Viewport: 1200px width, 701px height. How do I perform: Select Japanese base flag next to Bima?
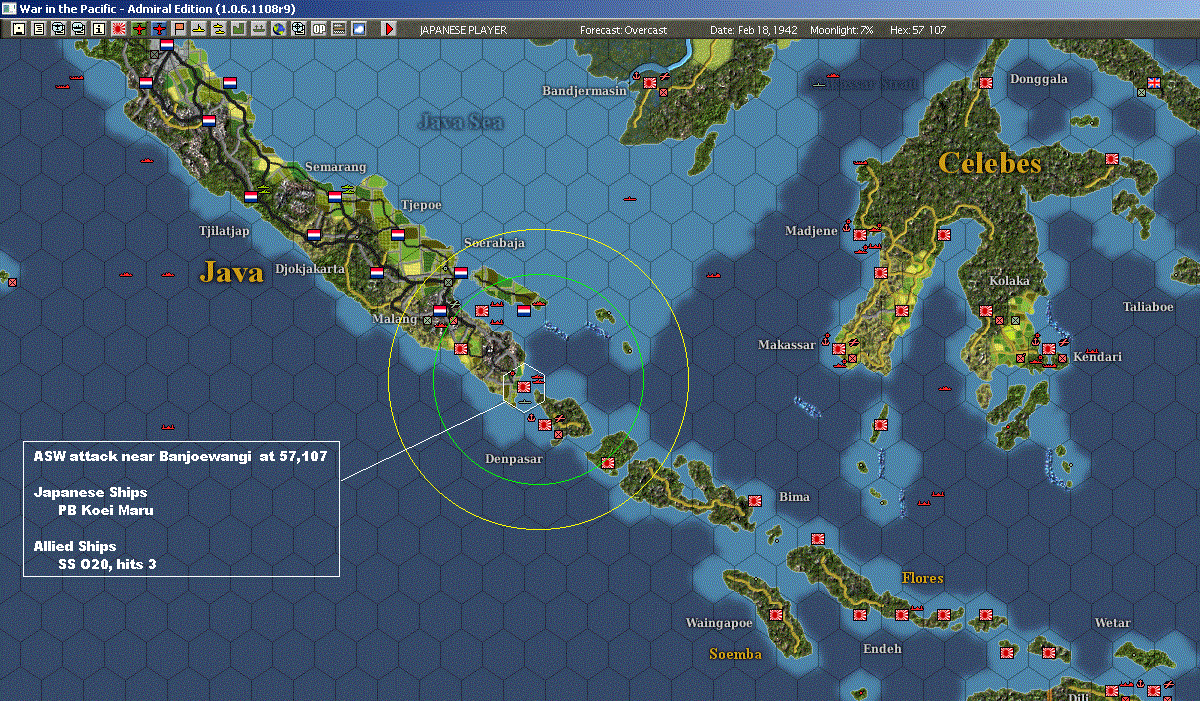(x=756, y=499)
